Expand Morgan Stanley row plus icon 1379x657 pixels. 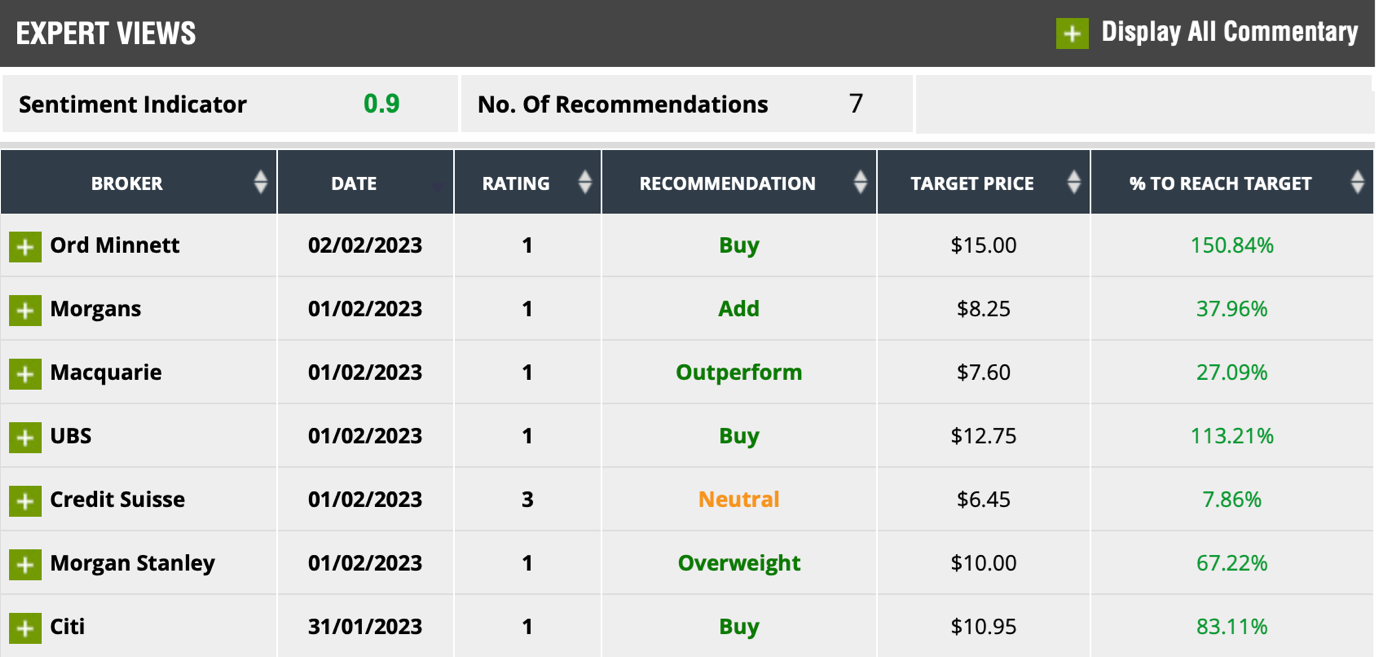point(25,564)
